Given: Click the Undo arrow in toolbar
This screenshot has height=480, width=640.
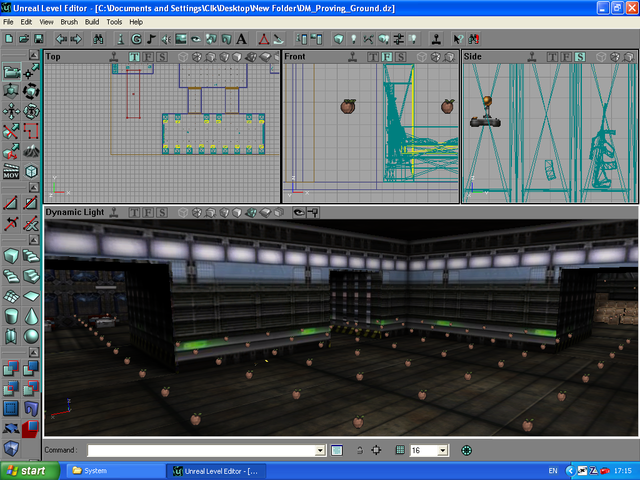Looking at the screenshot, I should coord(61,39).
